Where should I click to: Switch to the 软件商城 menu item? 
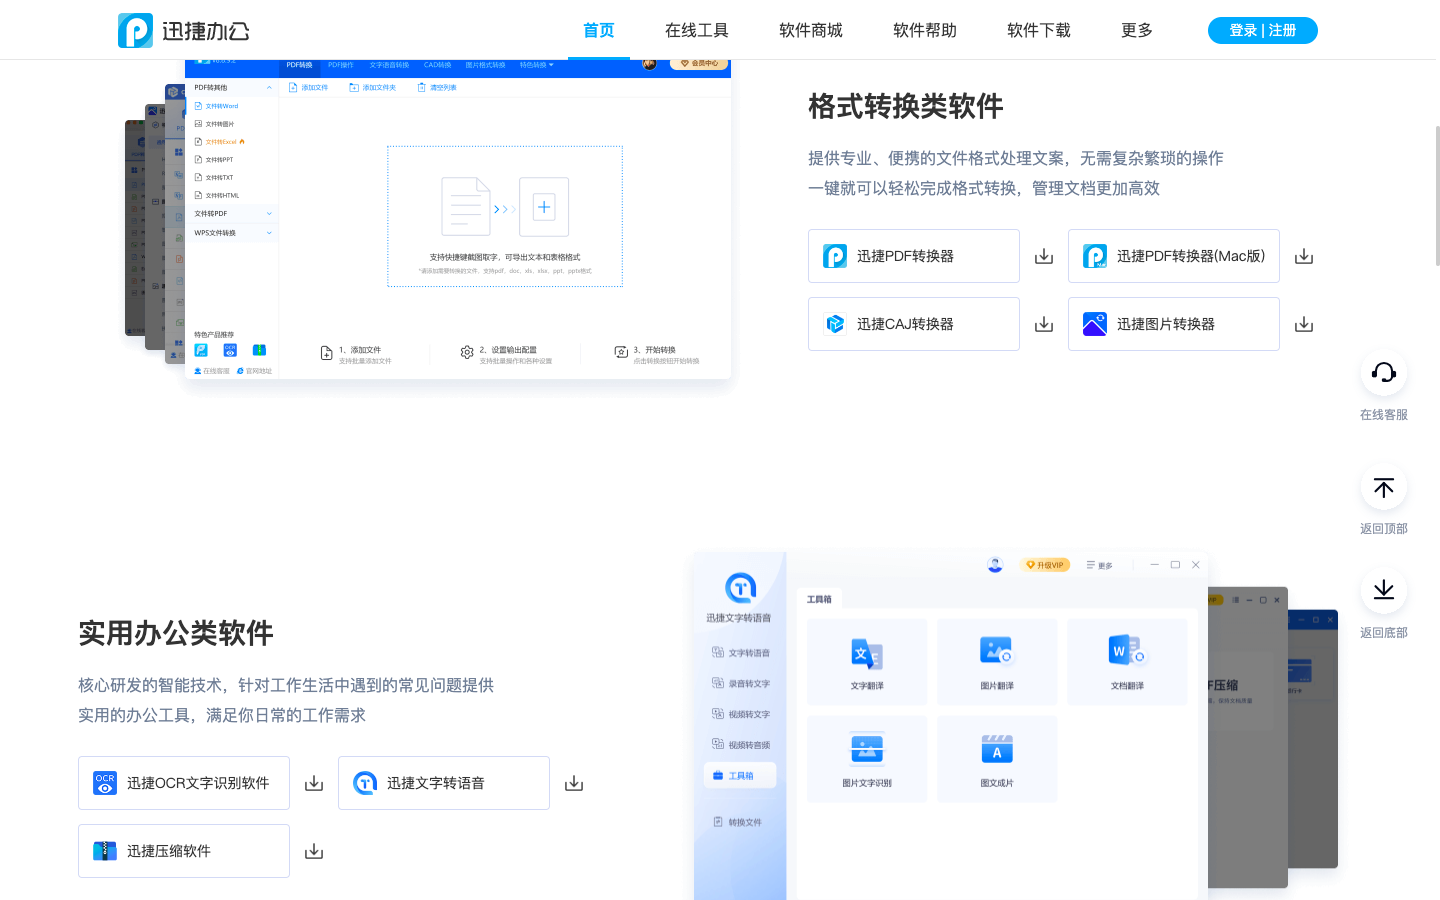point(810,30)
